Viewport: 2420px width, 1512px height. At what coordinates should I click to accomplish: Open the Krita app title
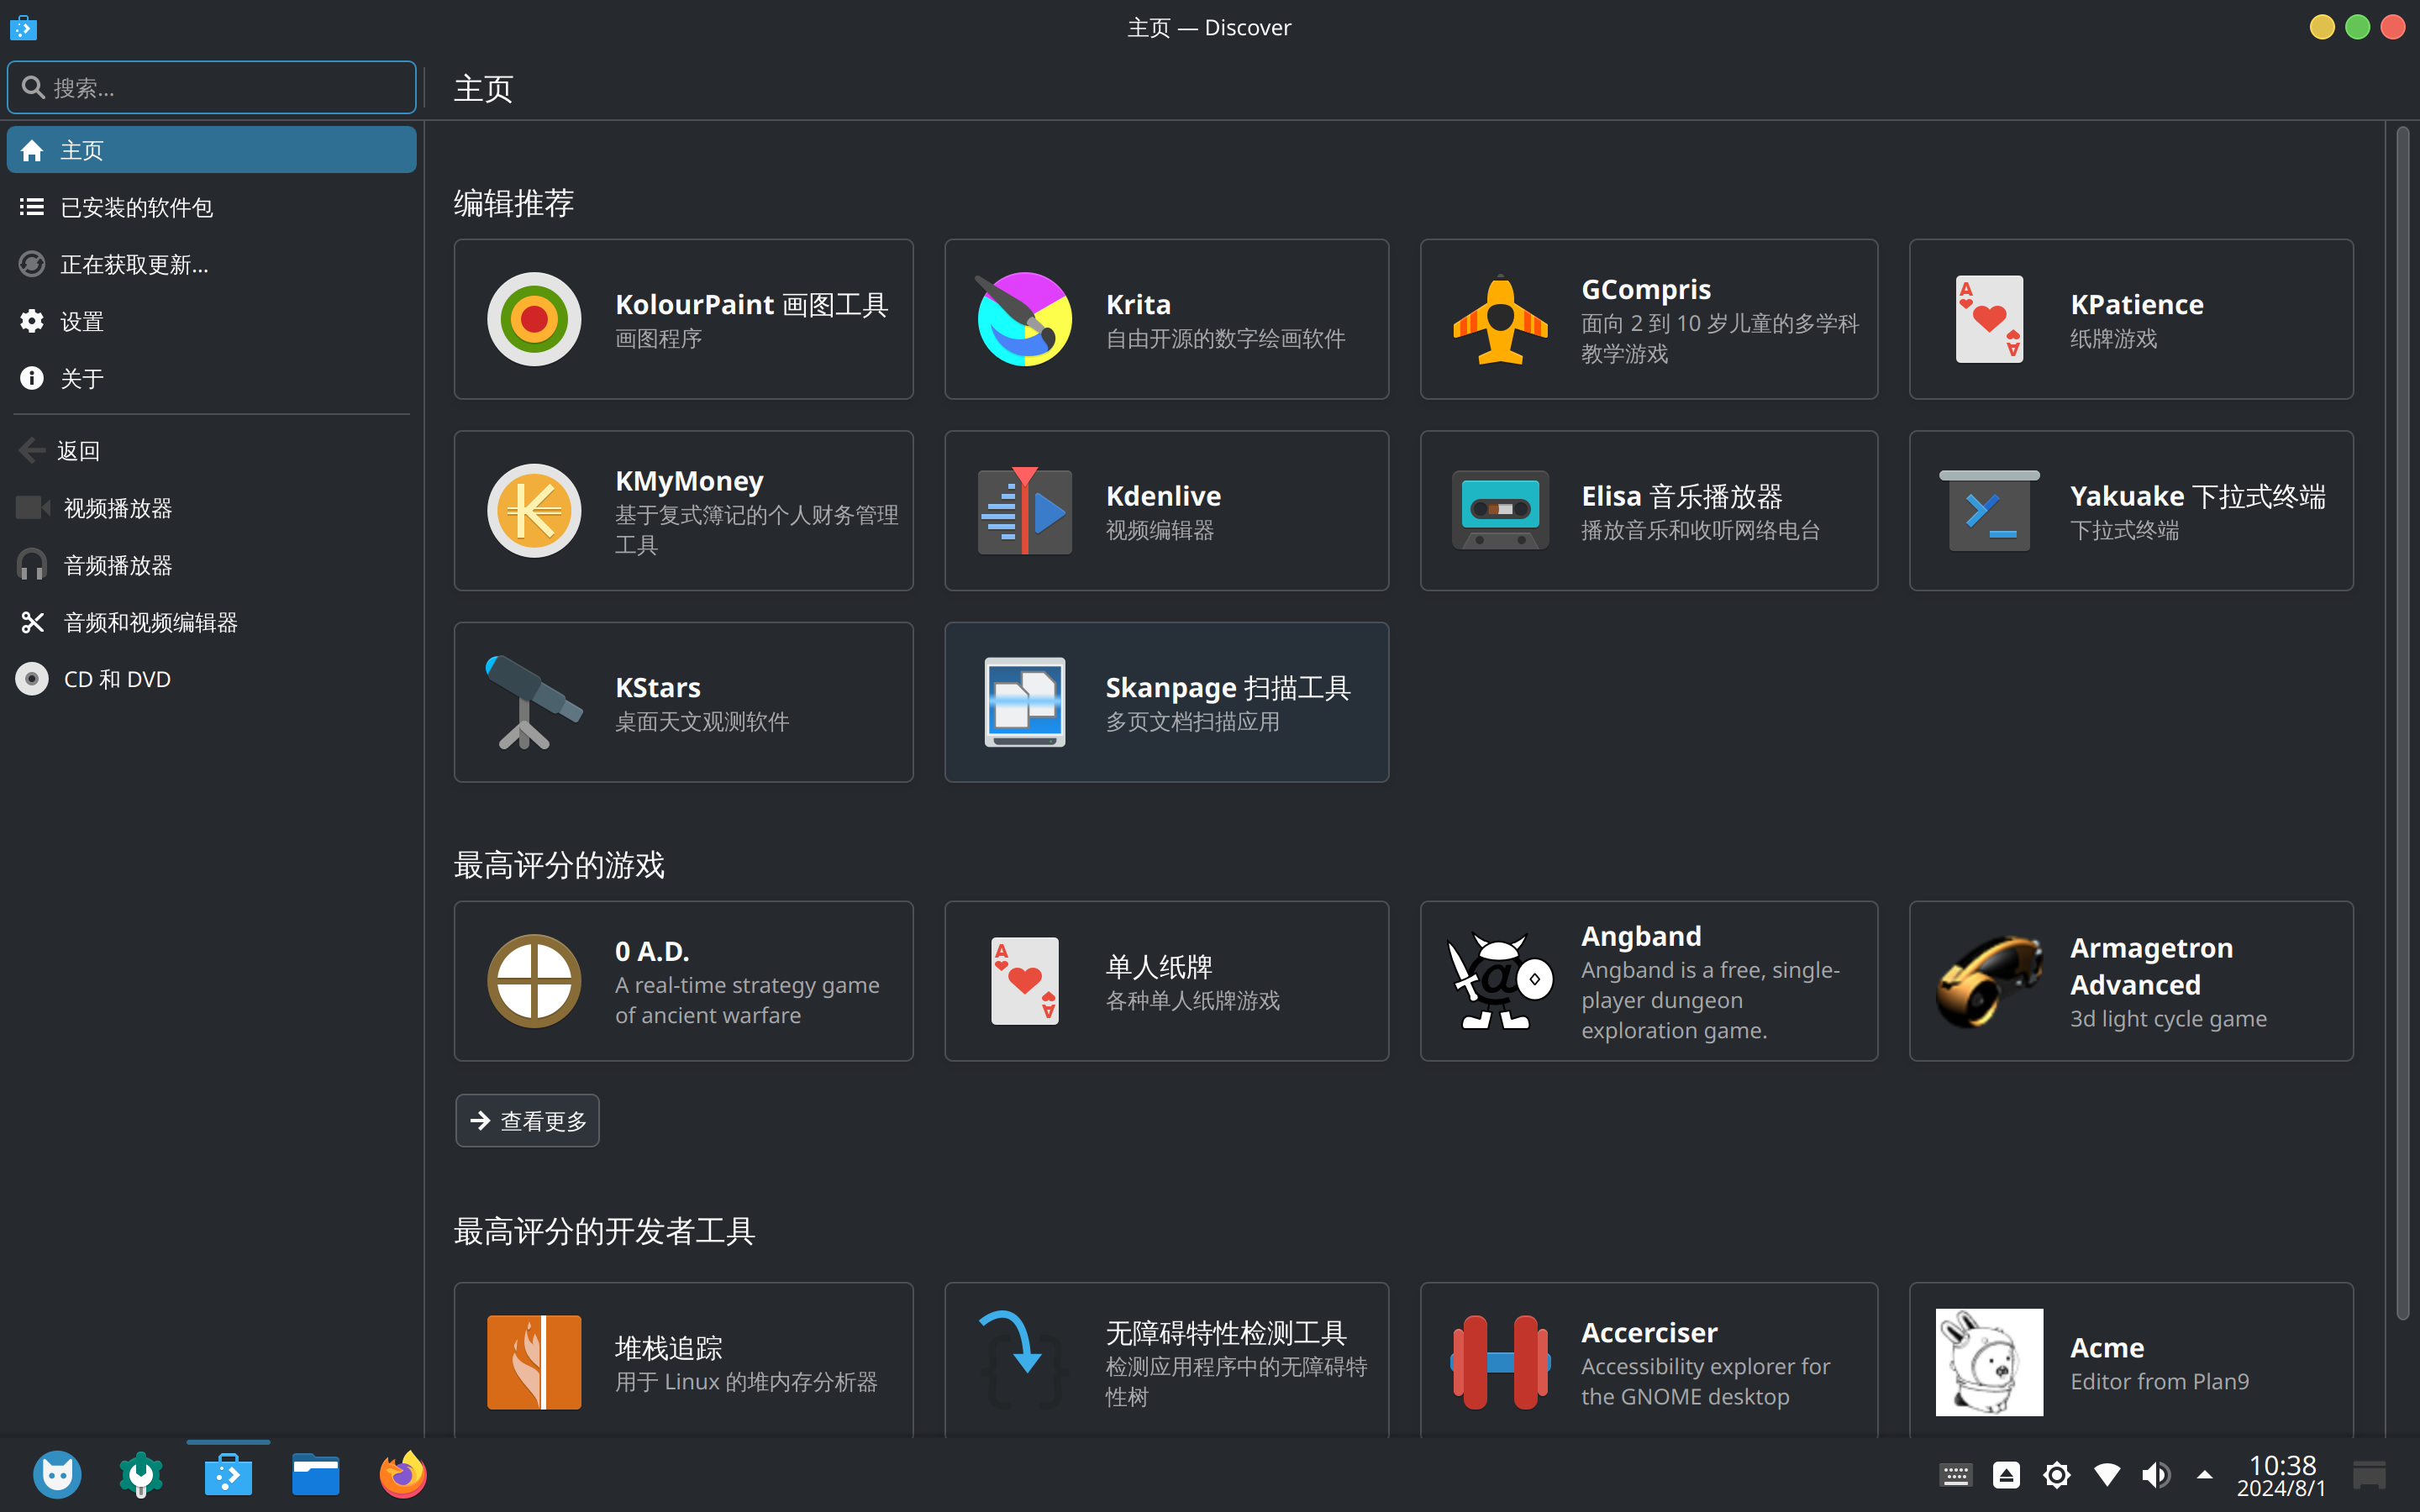tap(1138, 304)
